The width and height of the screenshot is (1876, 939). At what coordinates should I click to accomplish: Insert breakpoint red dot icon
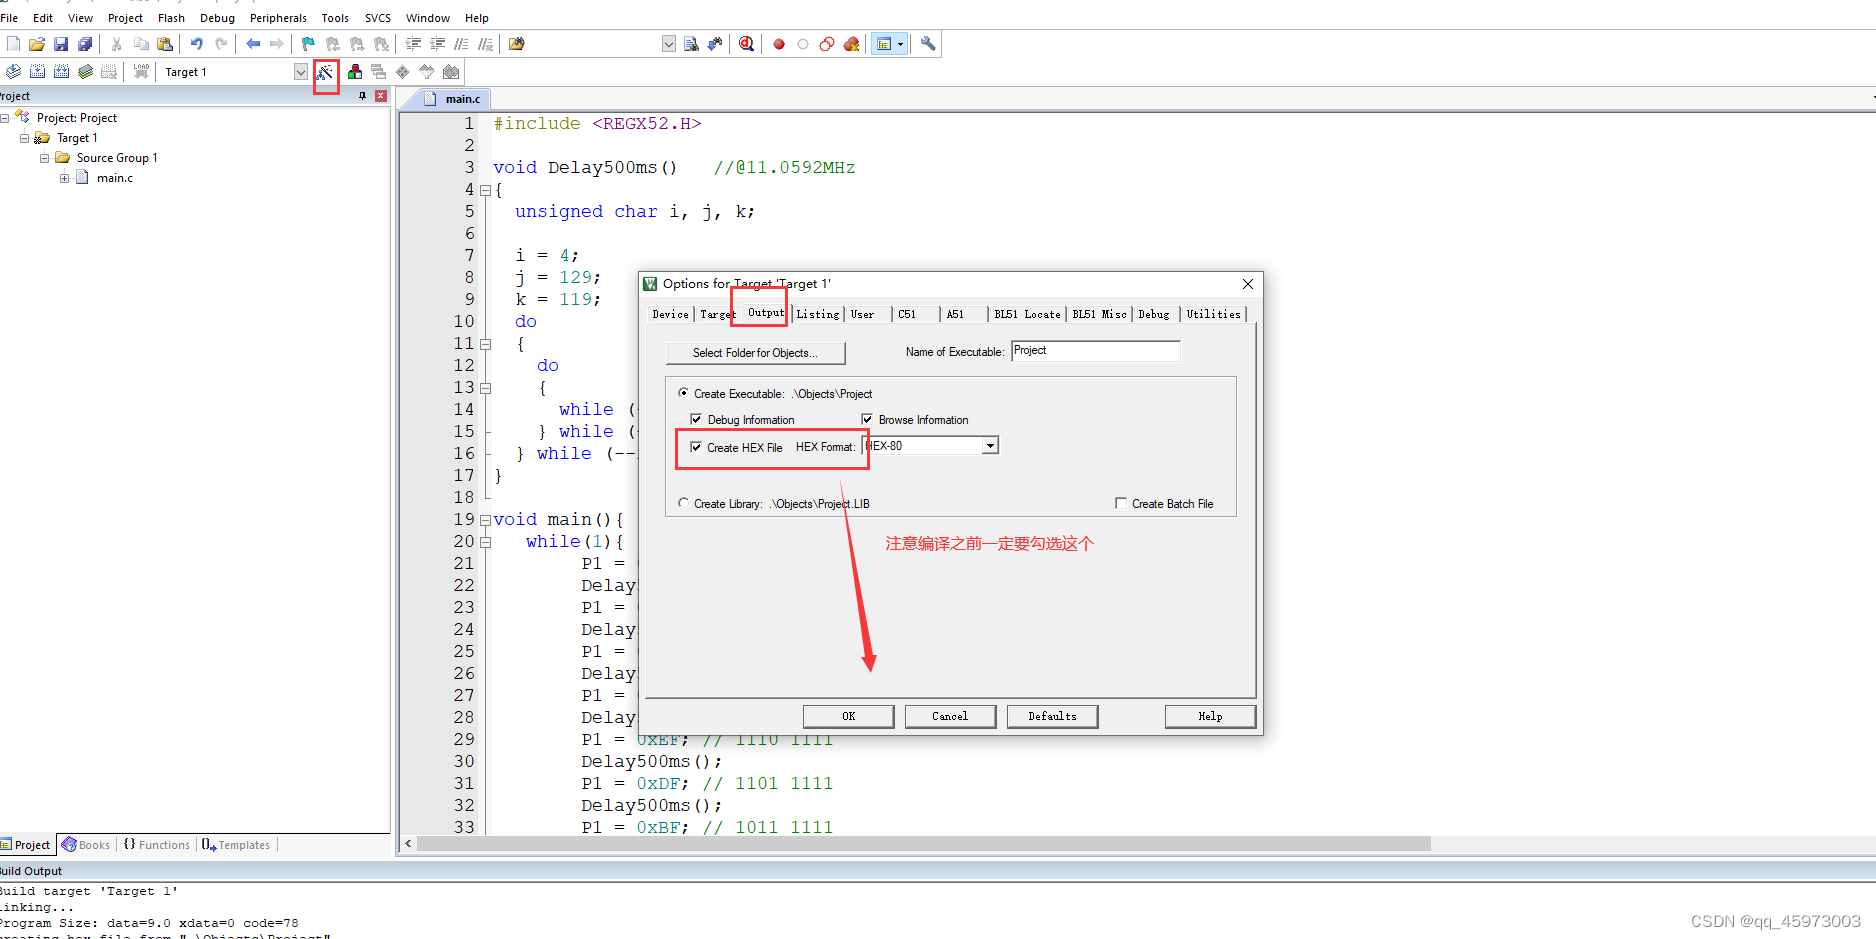[x=779, y=44]
